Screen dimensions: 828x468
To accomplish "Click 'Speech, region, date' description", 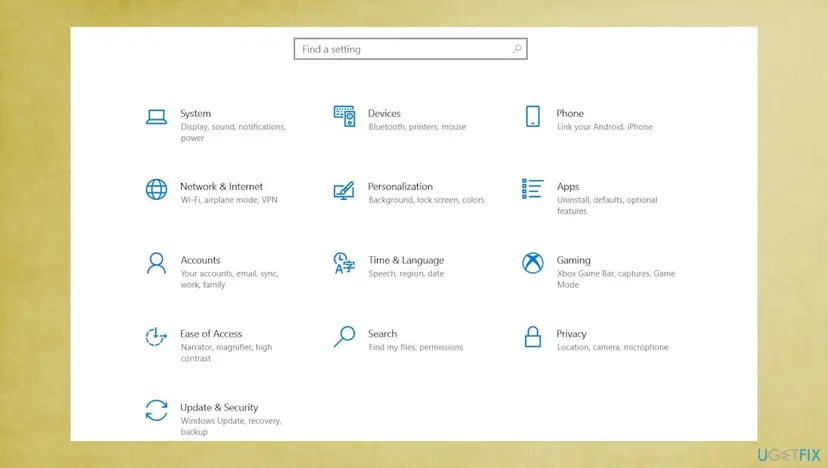I will coord(406,274).
